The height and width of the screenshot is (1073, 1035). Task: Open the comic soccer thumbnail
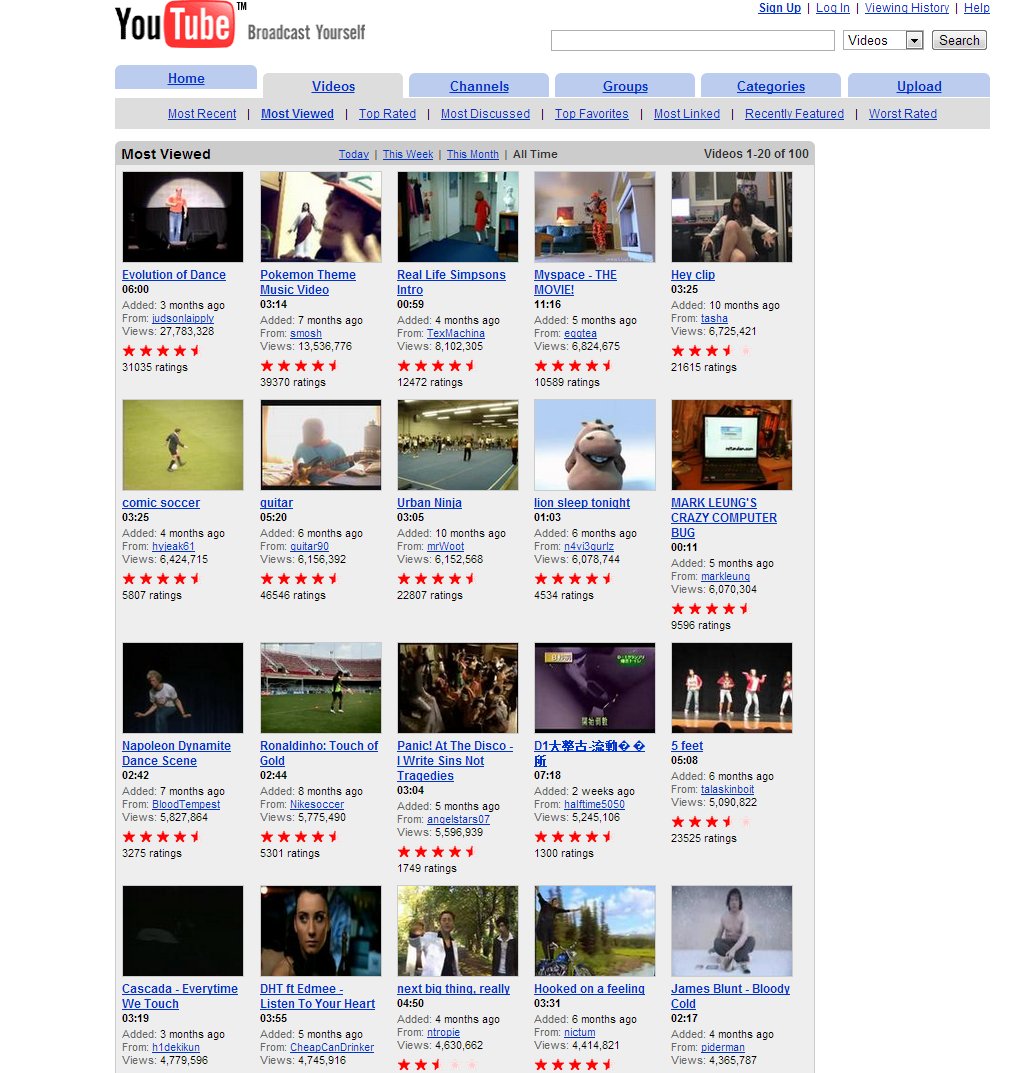[183, 445]
